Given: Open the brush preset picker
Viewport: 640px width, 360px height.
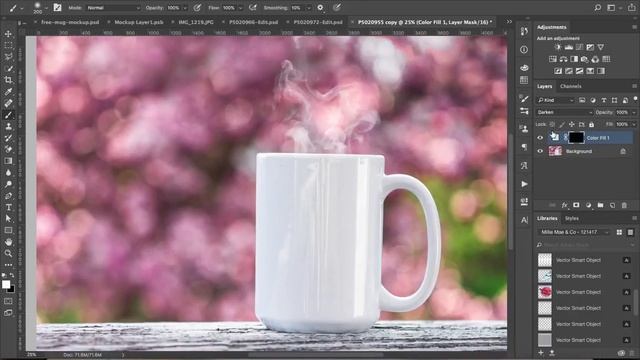Looking at the screenshot, I should pyautogui.click(x=40, y=8).
